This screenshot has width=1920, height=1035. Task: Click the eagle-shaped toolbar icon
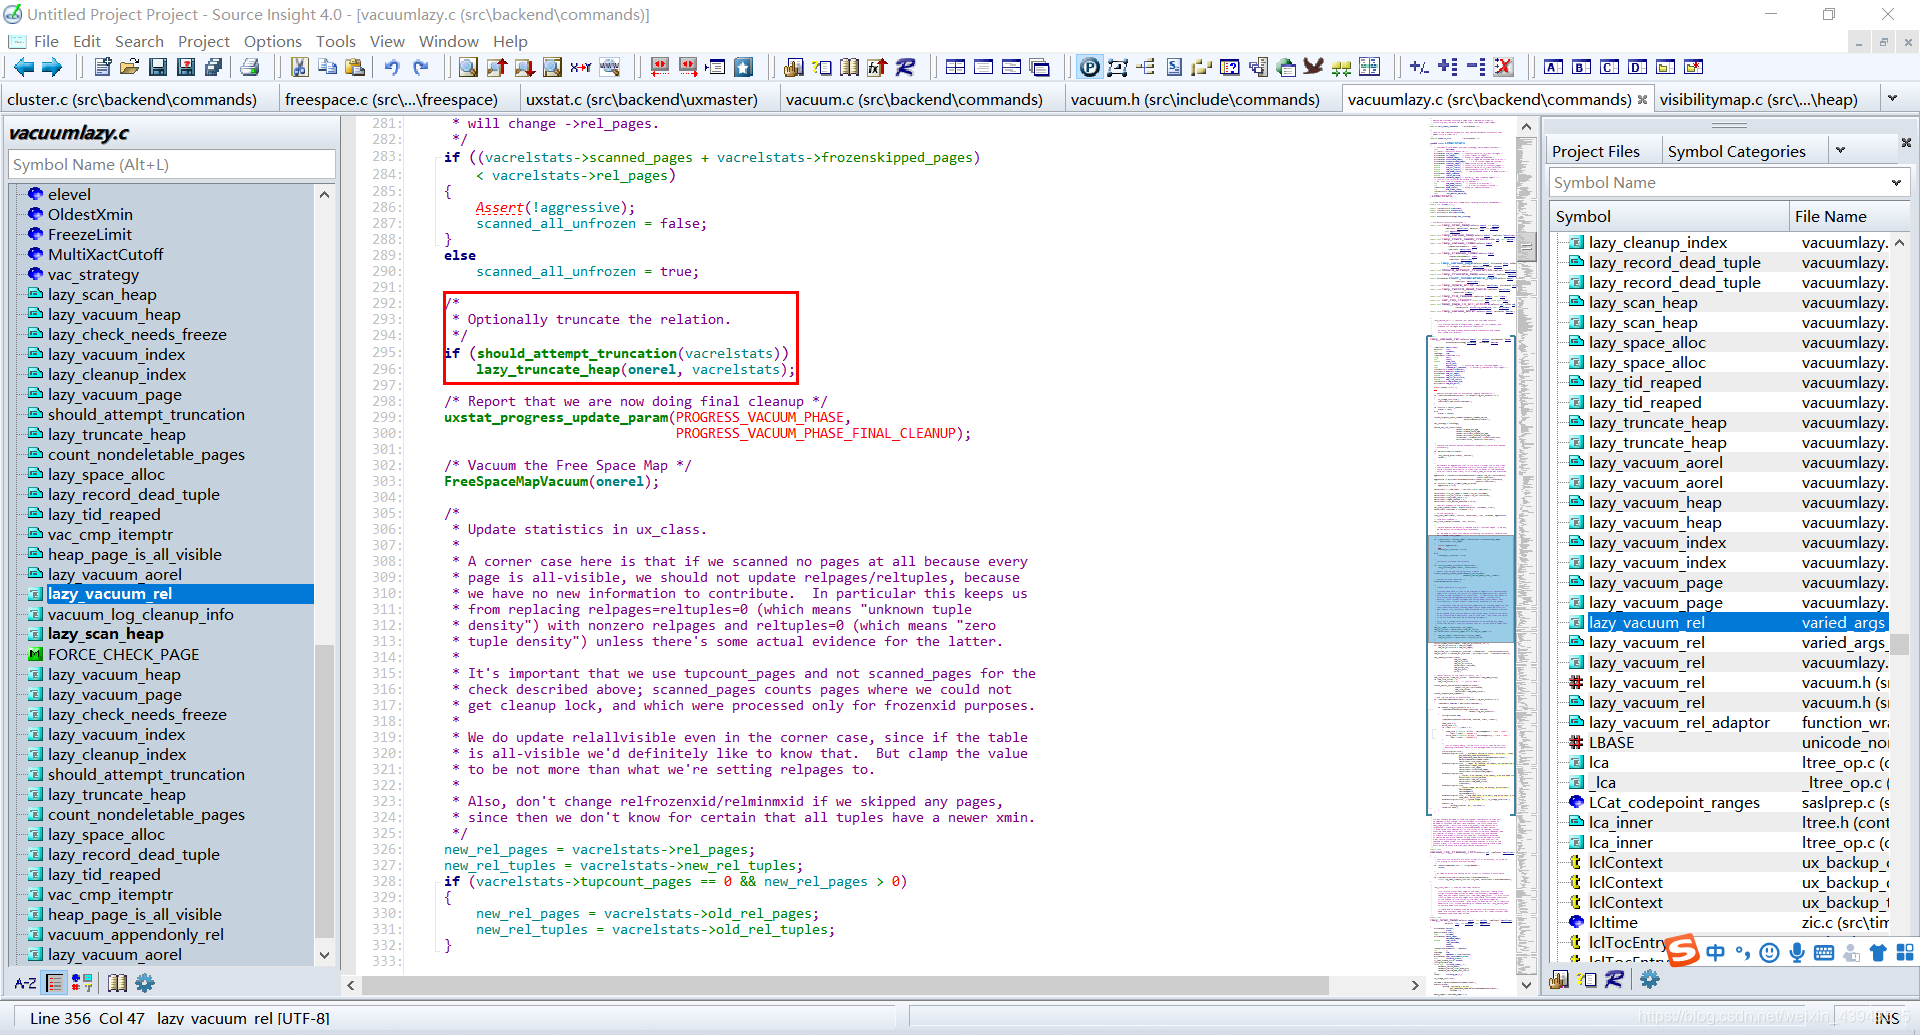tap(1314, 67)
